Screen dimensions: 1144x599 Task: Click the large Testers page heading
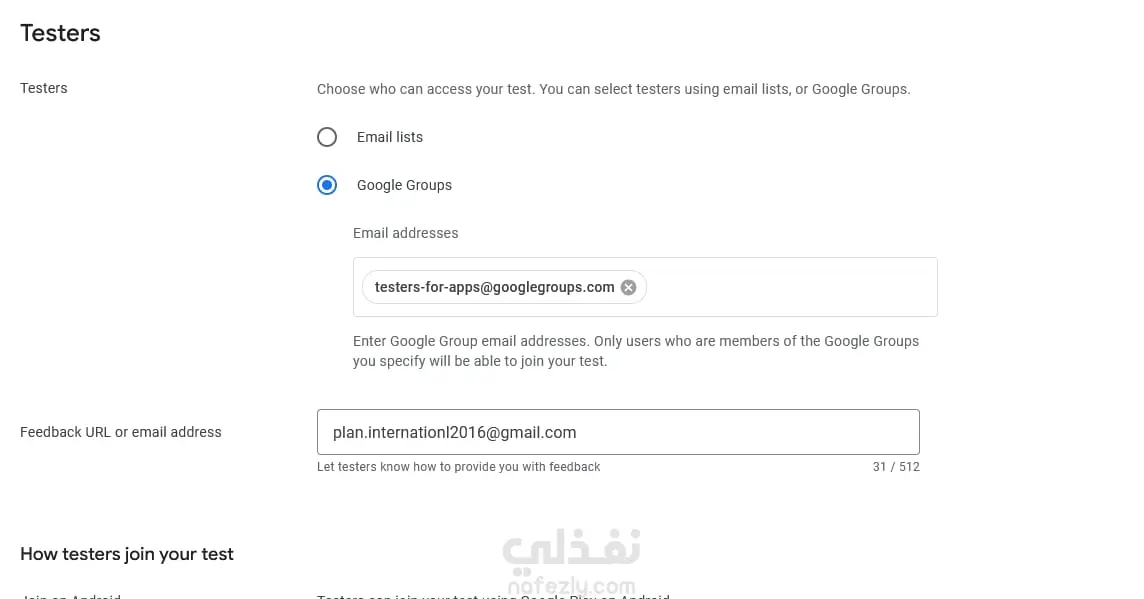tap(60, 33)
